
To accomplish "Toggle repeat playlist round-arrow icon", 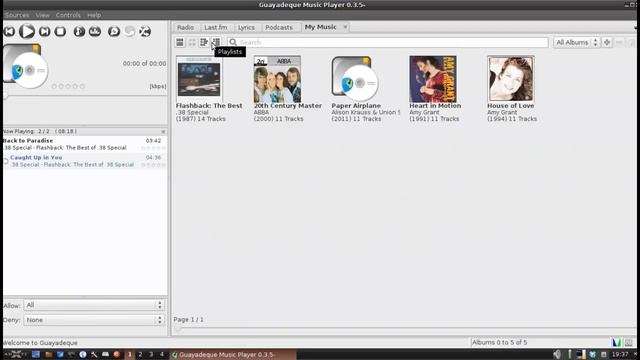I will coord(114,31).
